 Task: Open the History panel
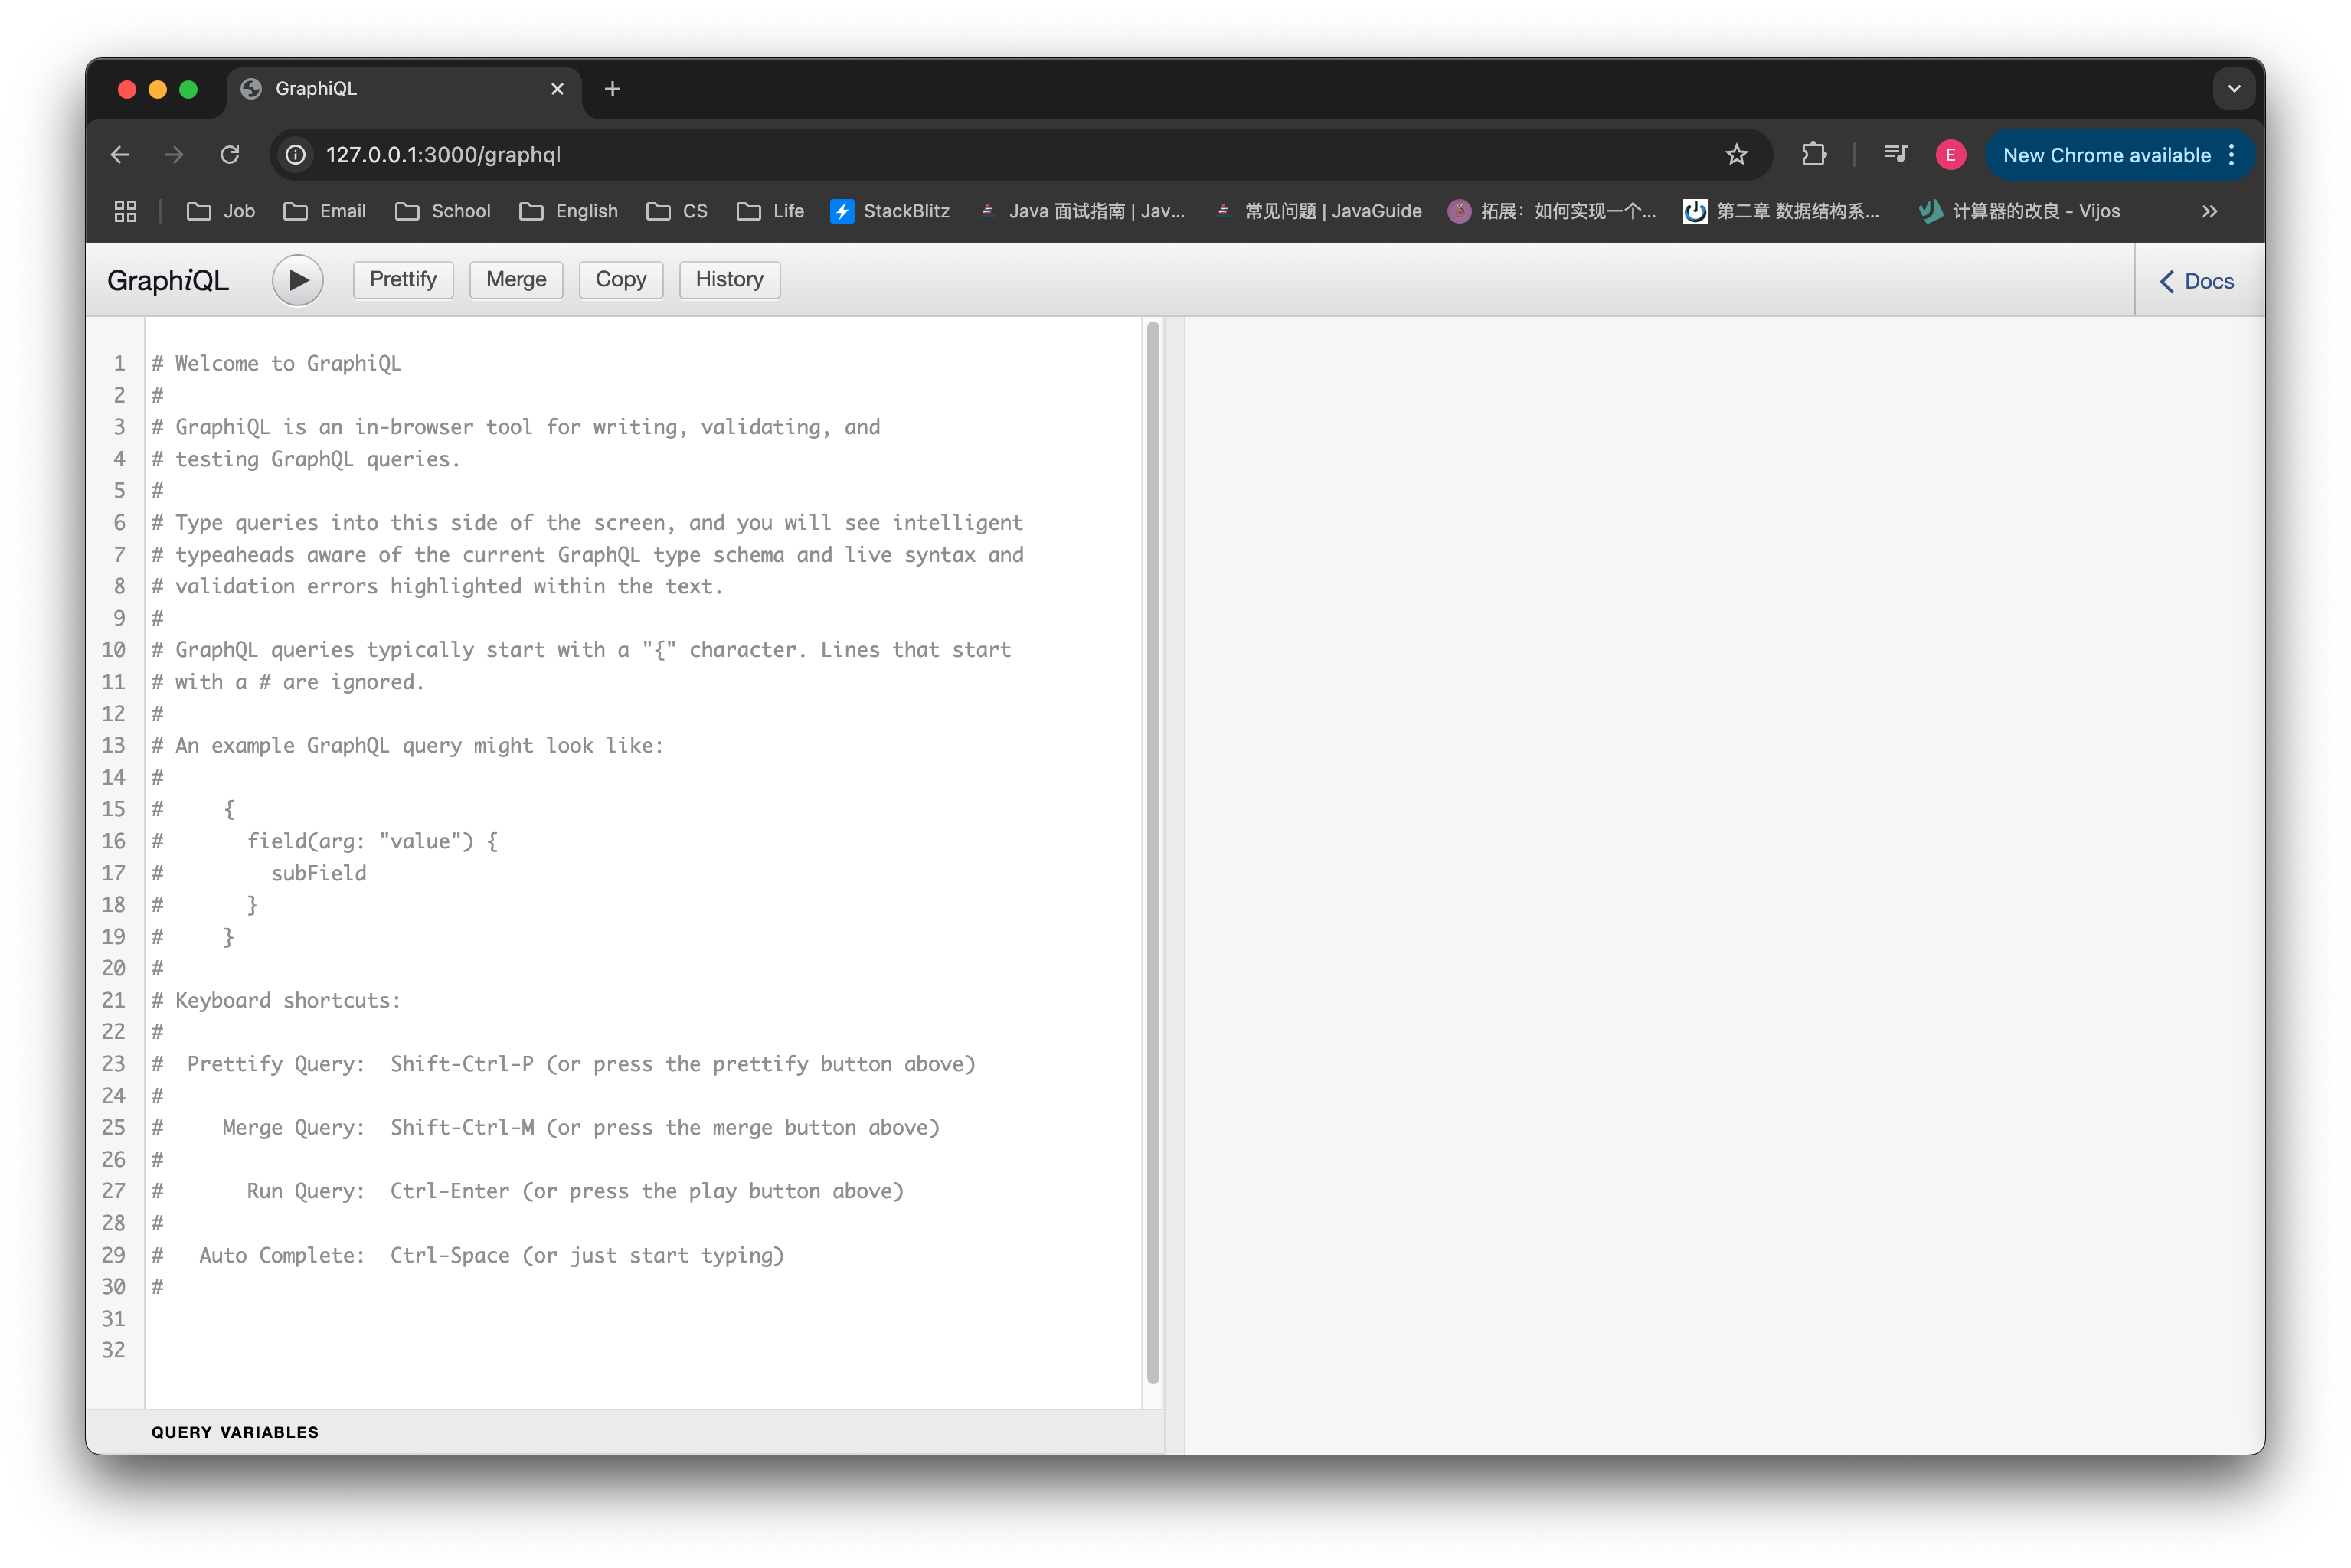[x=729, y=280]
